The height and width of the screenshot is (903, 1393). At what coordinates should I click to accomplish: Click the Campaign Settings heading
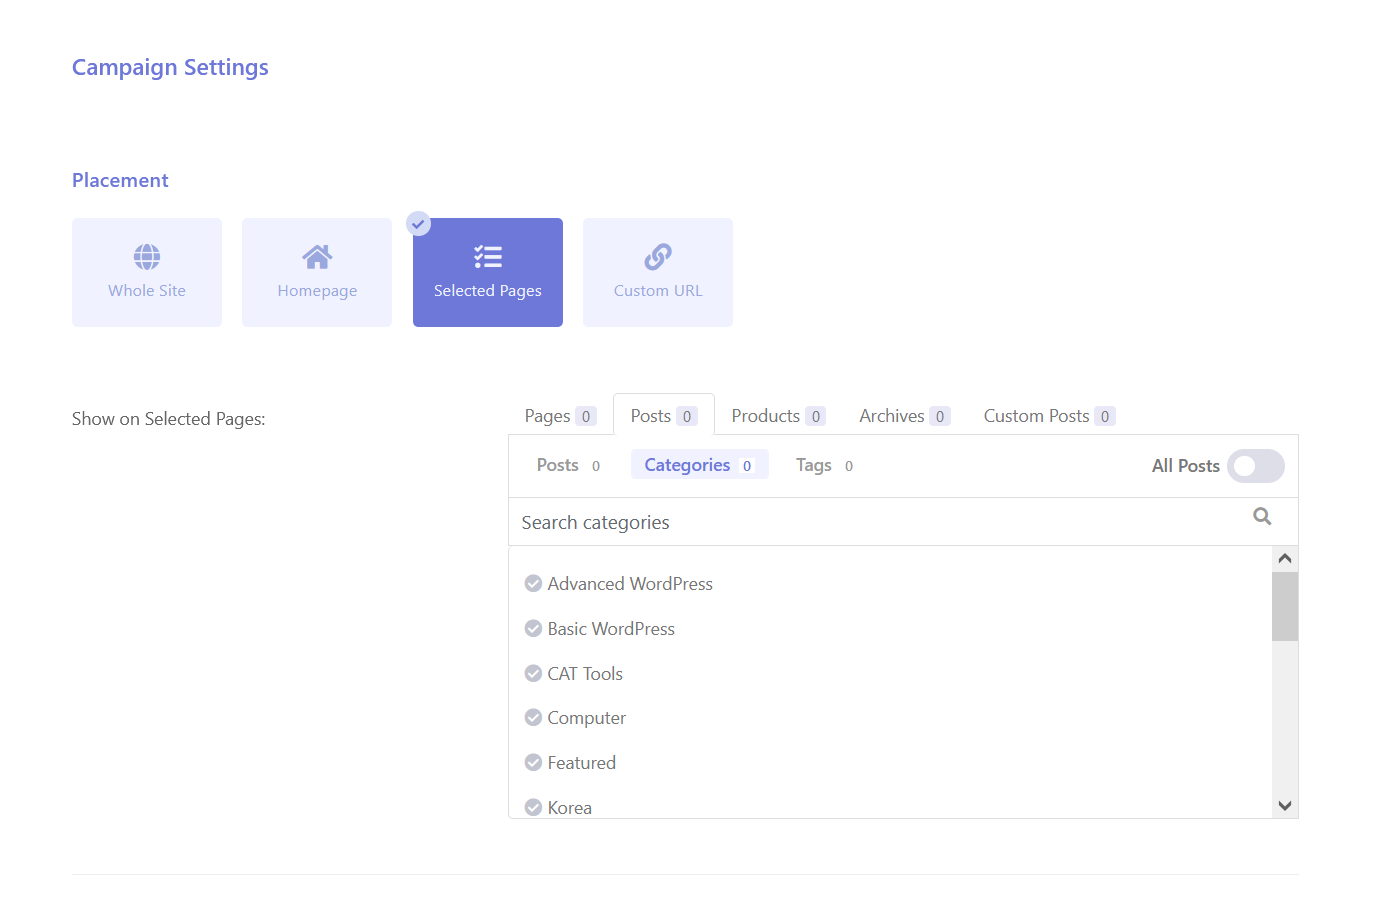click(170, 67)
